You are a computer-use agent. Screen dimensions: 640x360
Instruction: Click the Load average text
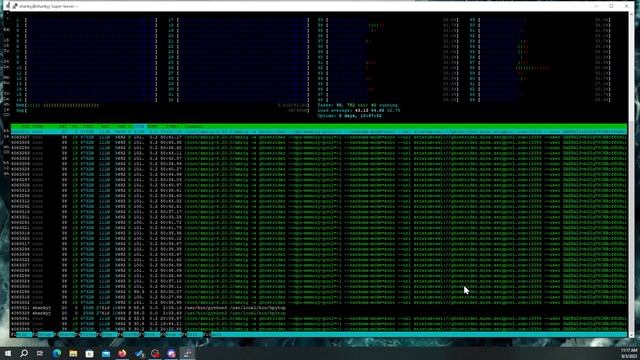tap(358, 111)
